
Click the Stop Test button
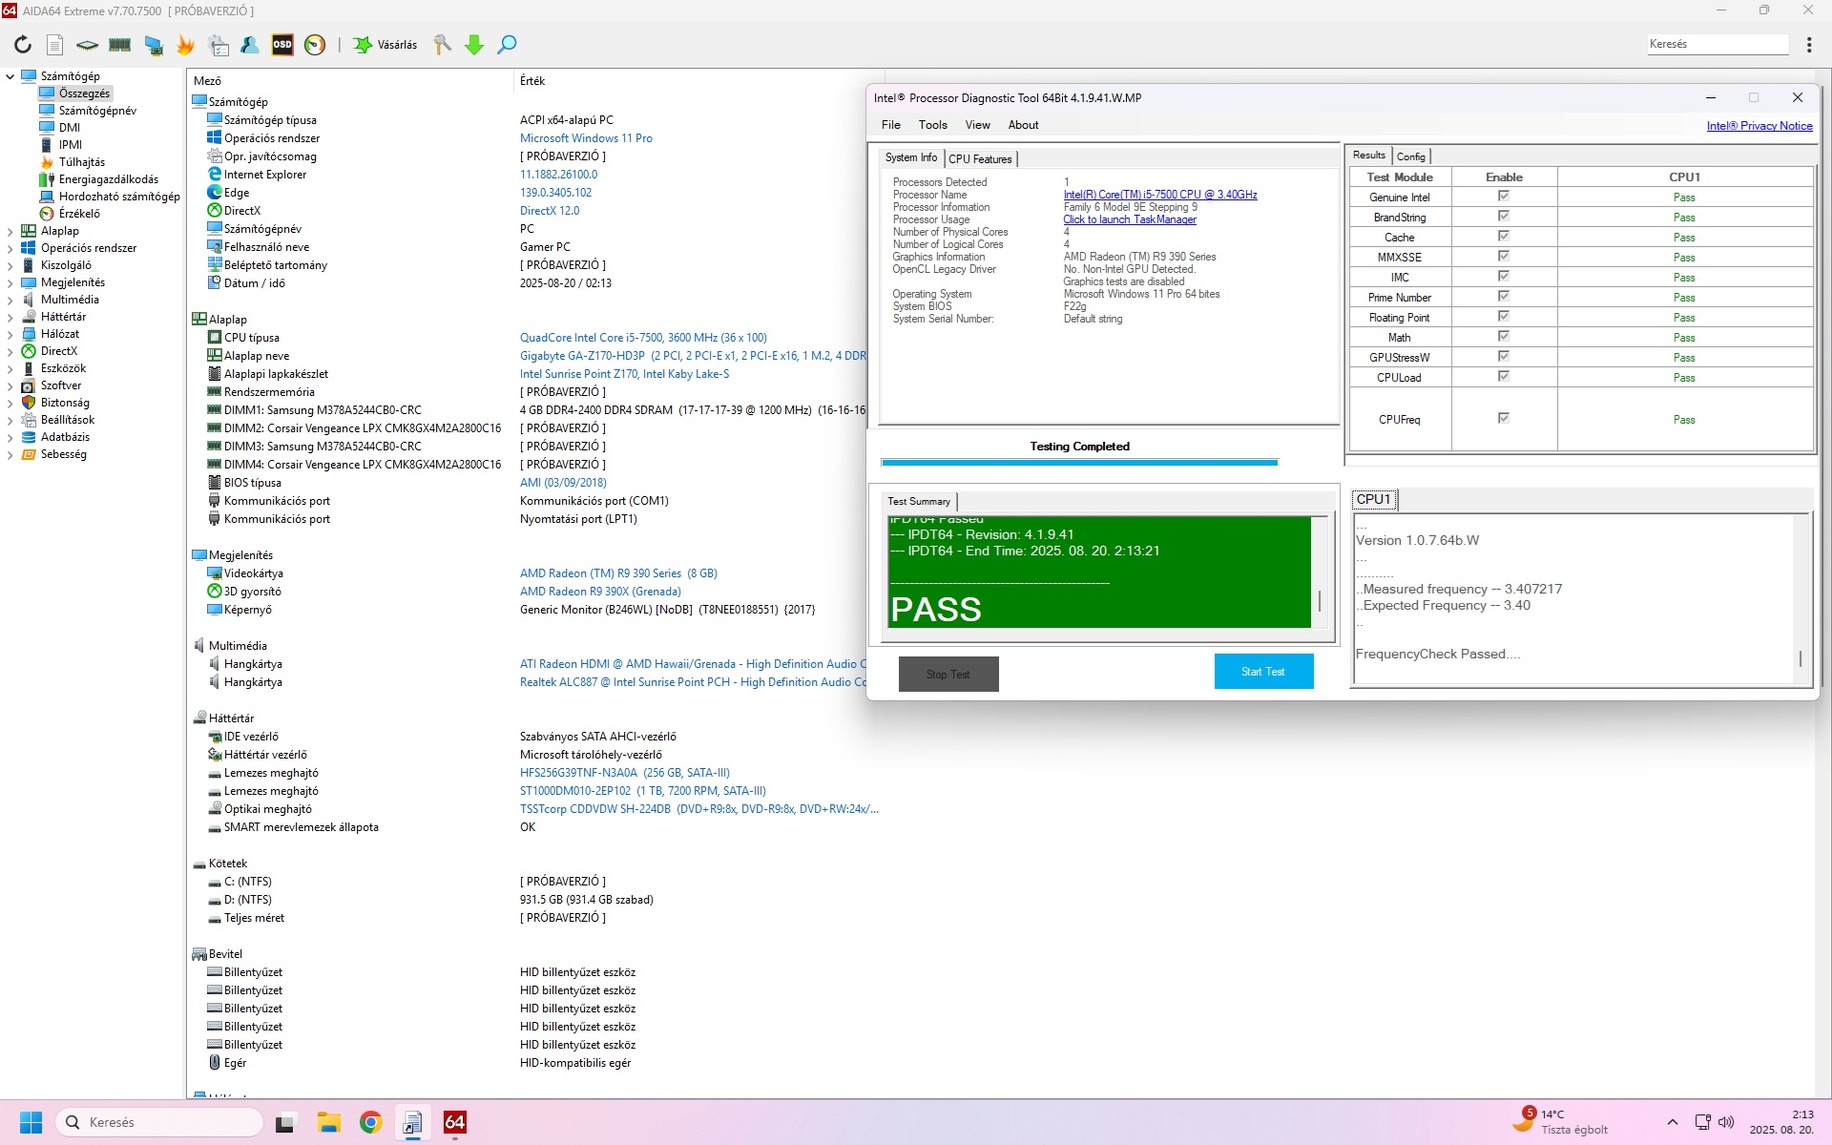(948, 674)
